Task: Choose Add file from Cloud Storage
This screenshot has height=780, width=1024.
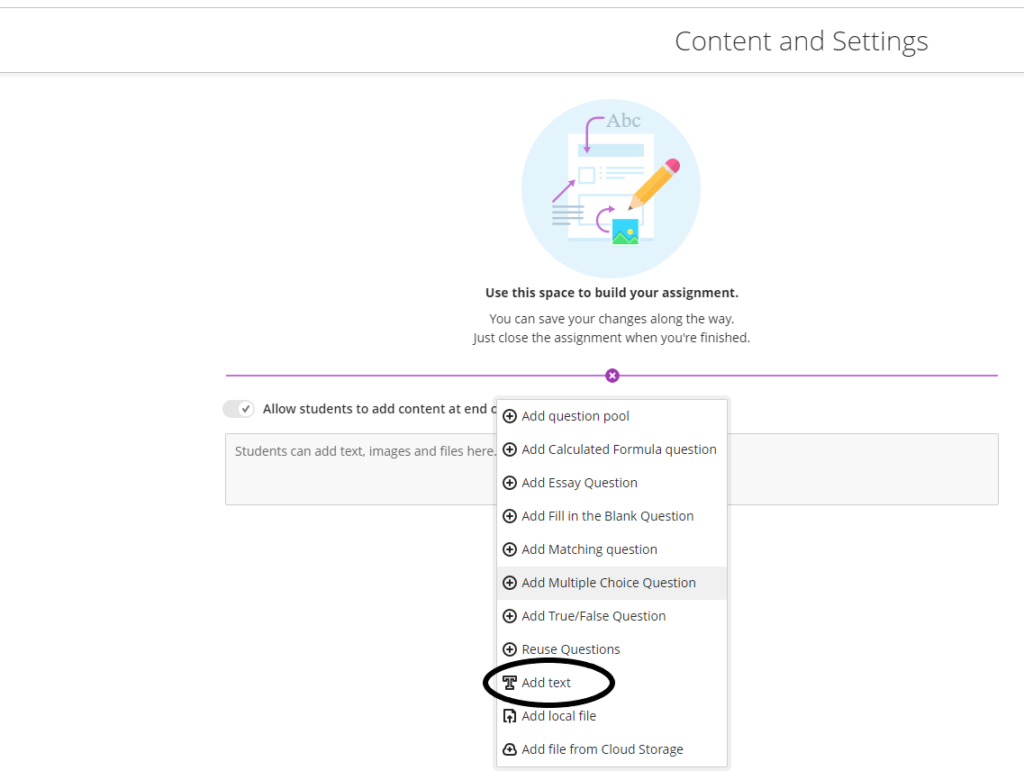Action: [602, 749]
